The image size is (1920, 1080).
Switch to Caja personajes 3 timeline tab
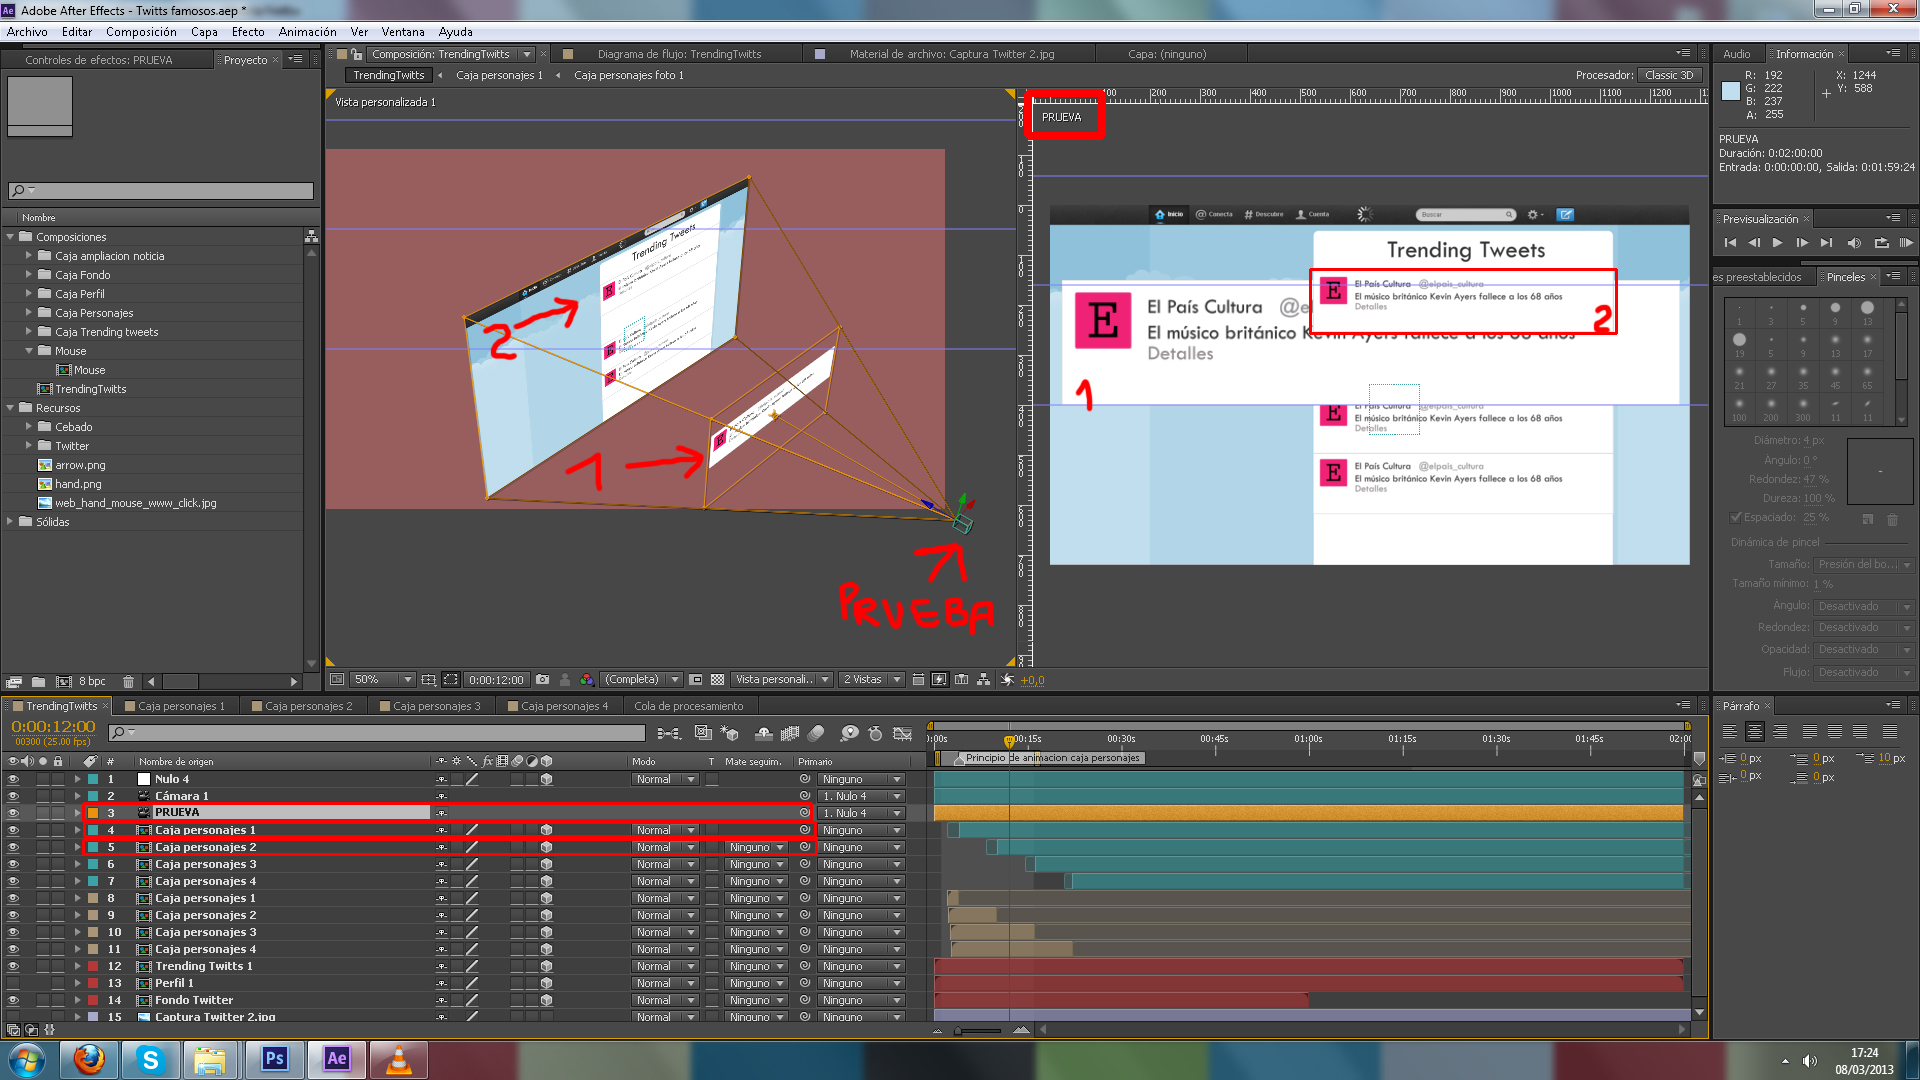click(435, 706)
